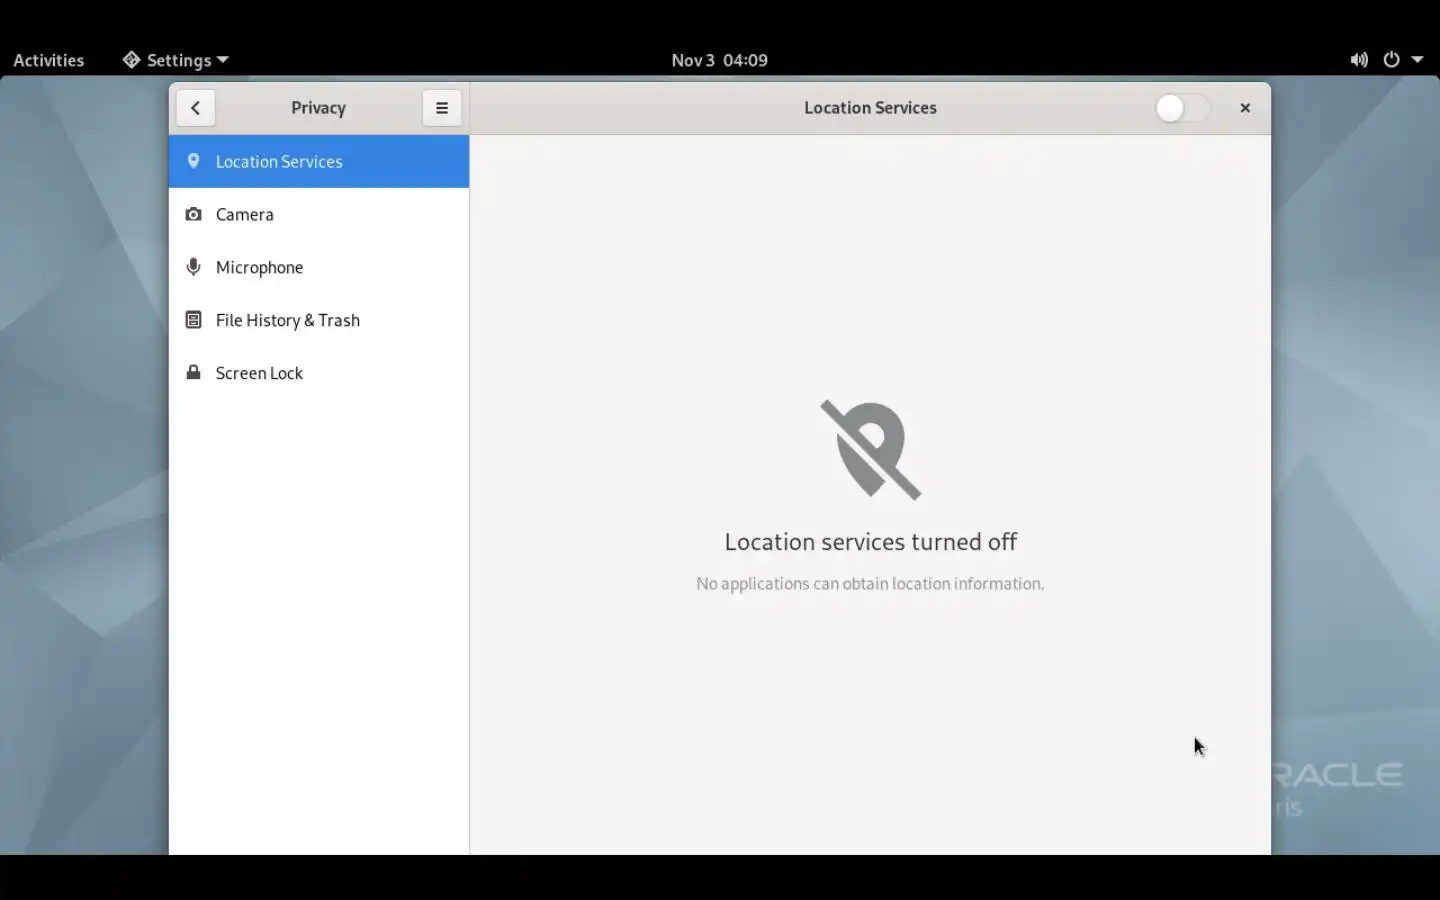Click the File History & Trash icon
The height and width of the screenshot is (900, 1440).
tap(194, 320)
